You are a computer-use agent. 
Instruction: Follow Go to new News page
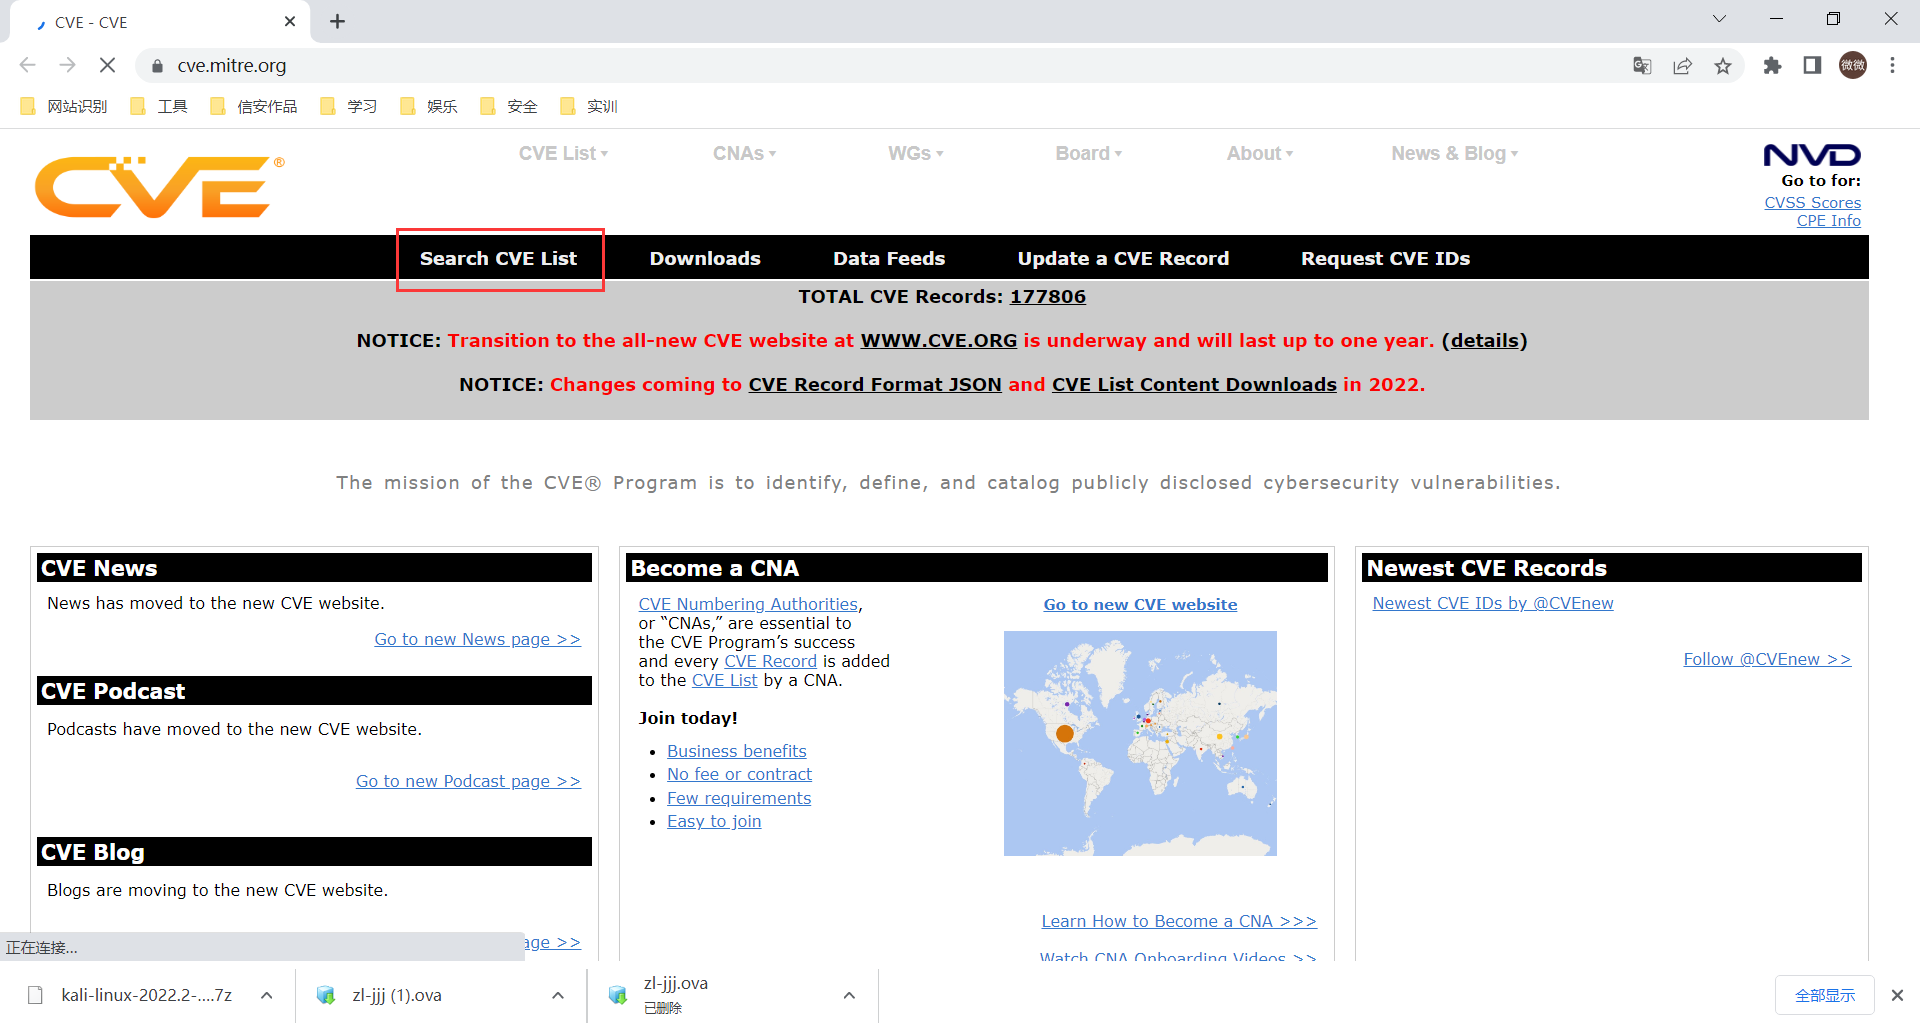coord(477,640)
